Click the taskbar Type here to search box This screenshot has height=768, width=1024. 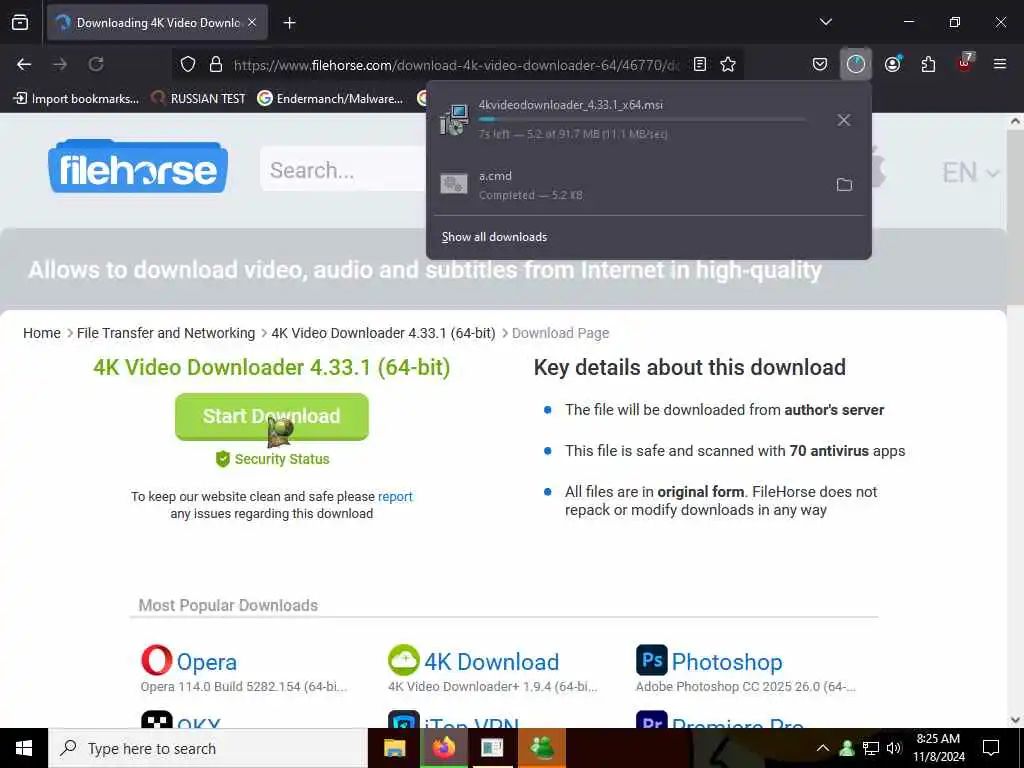[x=208, y=748]
